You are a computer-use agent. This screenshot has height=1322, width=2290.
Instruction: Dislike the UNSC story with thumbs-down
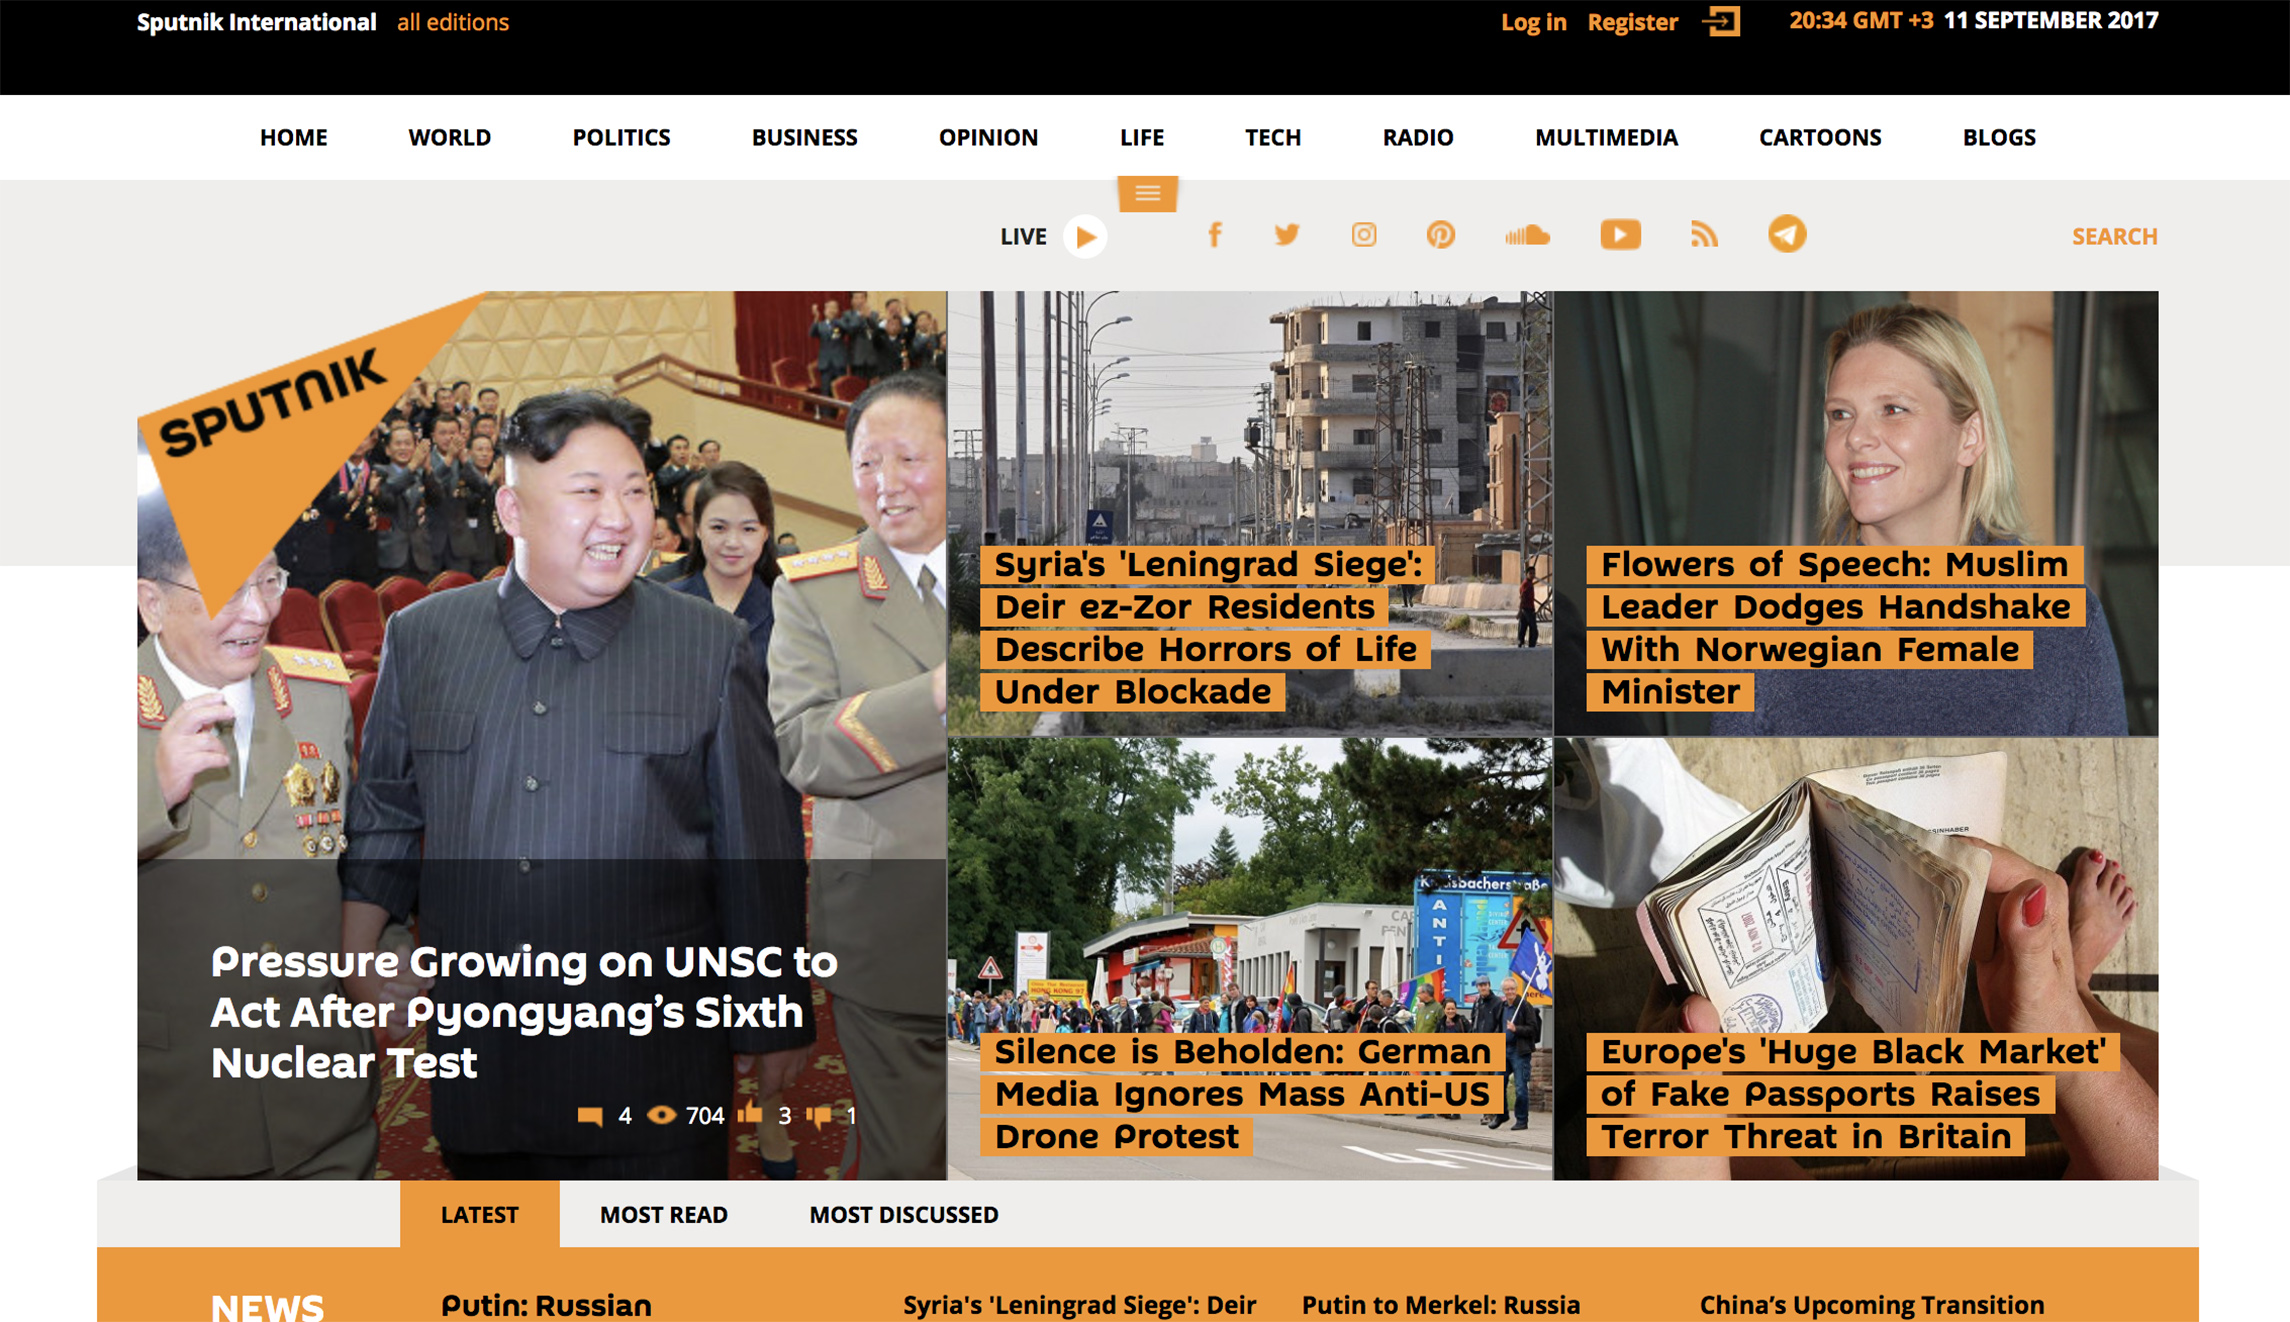coord(819,1116)
